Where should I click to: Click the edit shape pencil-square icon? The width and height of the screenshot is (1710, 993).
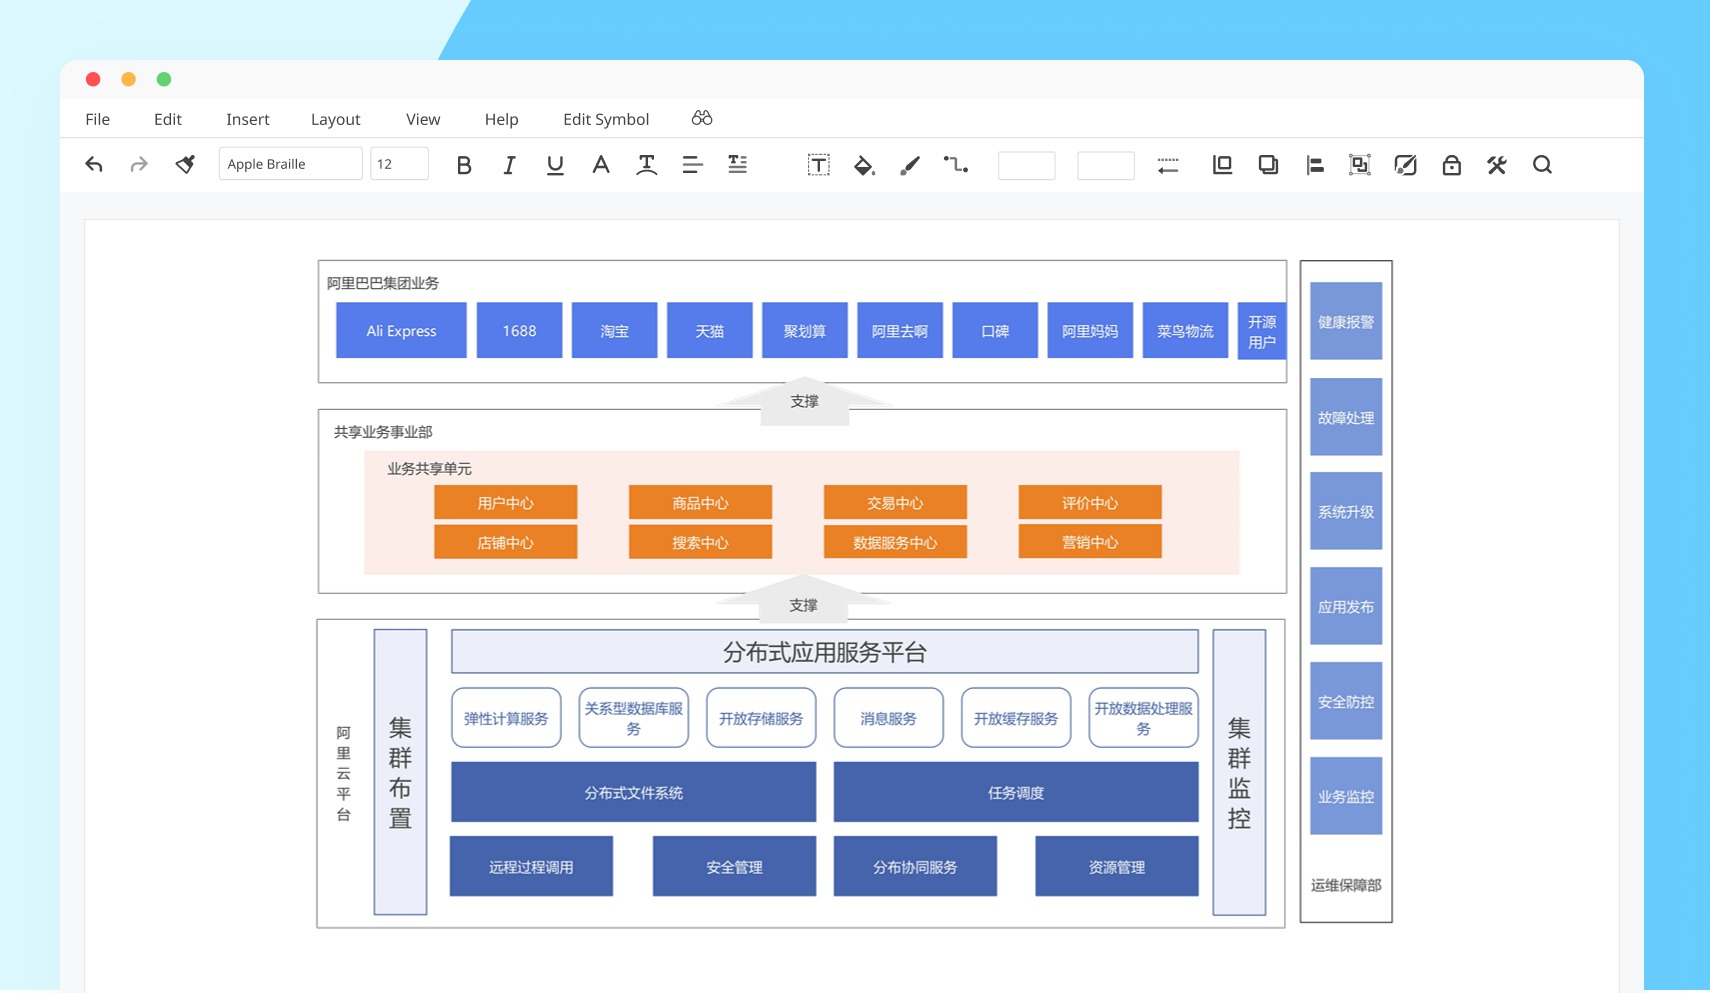[1406, 165]
